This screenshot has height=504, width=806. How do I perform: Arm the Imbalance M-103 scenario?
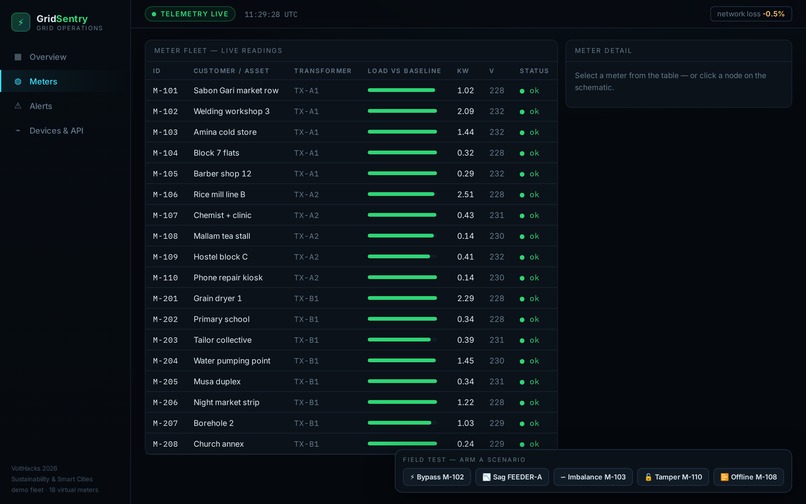[593, 477]
